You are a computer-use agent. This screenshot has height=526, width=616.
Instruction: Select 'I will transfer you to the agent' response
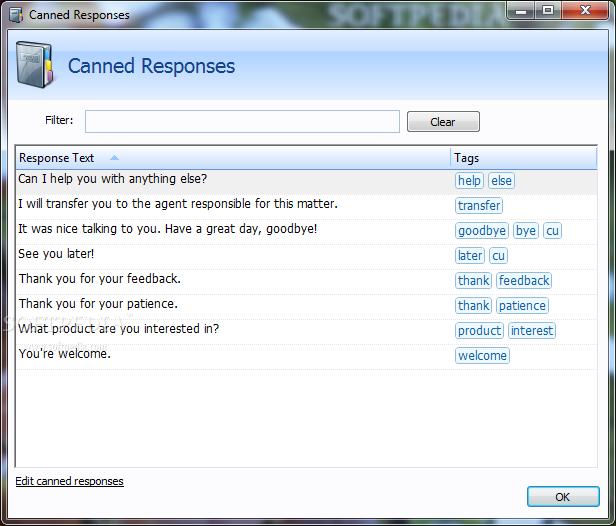point(306,207)
